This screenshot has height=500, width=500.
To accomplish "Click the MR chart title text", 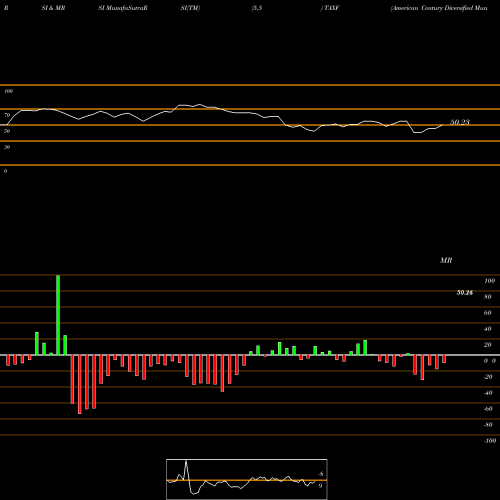I will point(446,260).
